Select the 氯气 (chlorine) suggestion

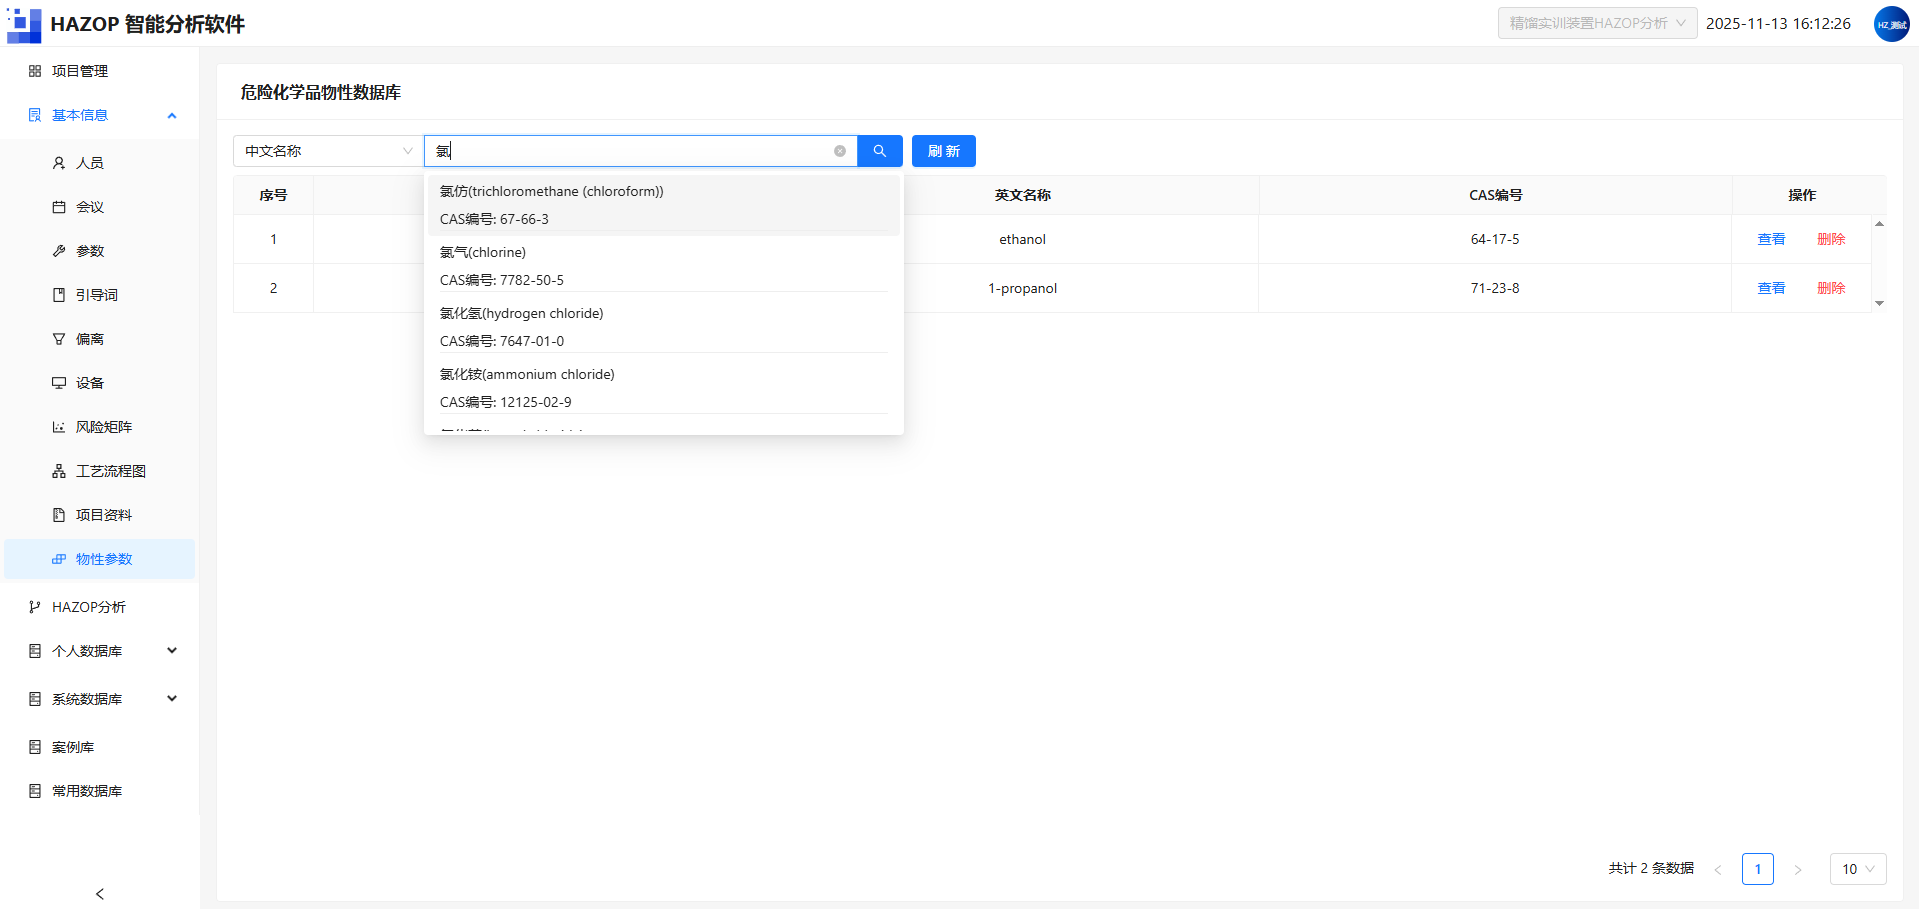[x=664, y=266]
